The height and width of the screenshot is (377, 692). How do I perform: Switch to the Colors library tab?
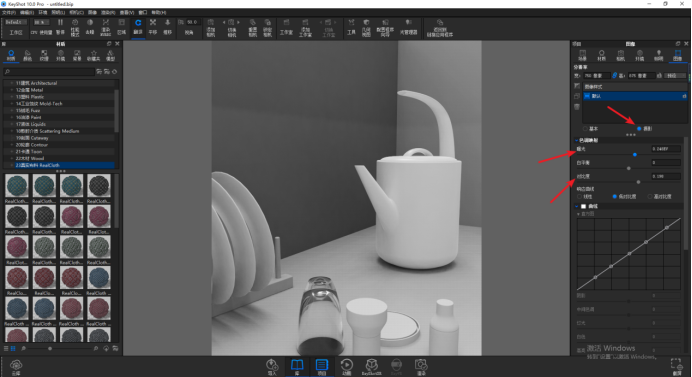pyautogui.click(x=27, y=55)
